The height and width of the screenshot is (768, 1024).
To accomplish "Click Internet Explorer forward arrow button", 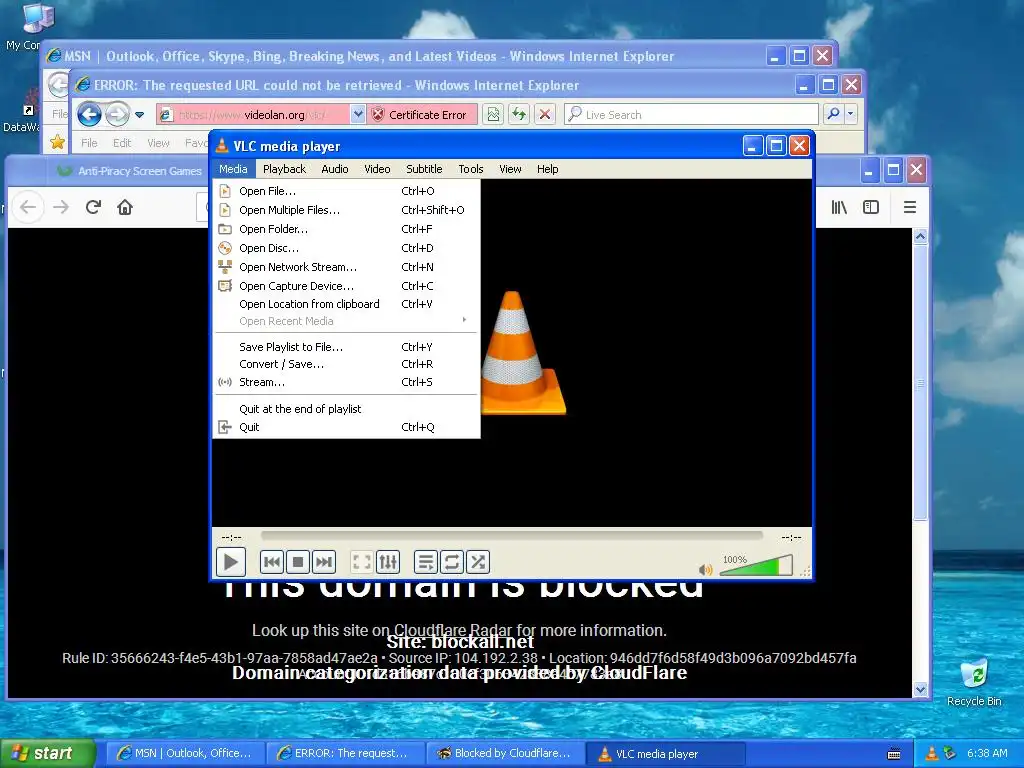I will pos(118,114).
